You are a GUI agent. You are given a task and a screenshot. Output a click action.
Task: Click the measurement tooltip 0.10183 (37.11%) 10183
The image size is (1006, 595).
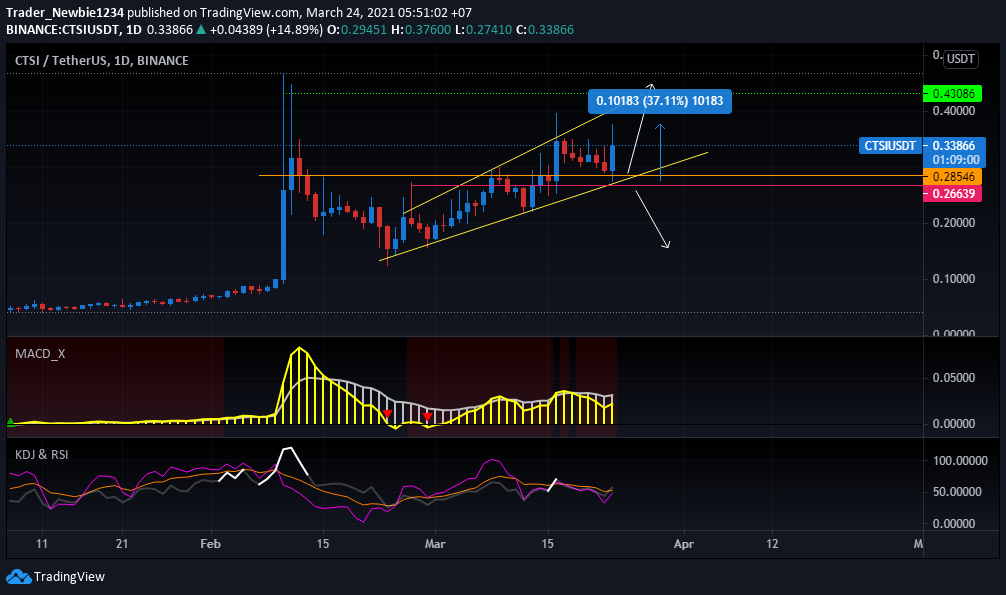click(x=660, y=101)
